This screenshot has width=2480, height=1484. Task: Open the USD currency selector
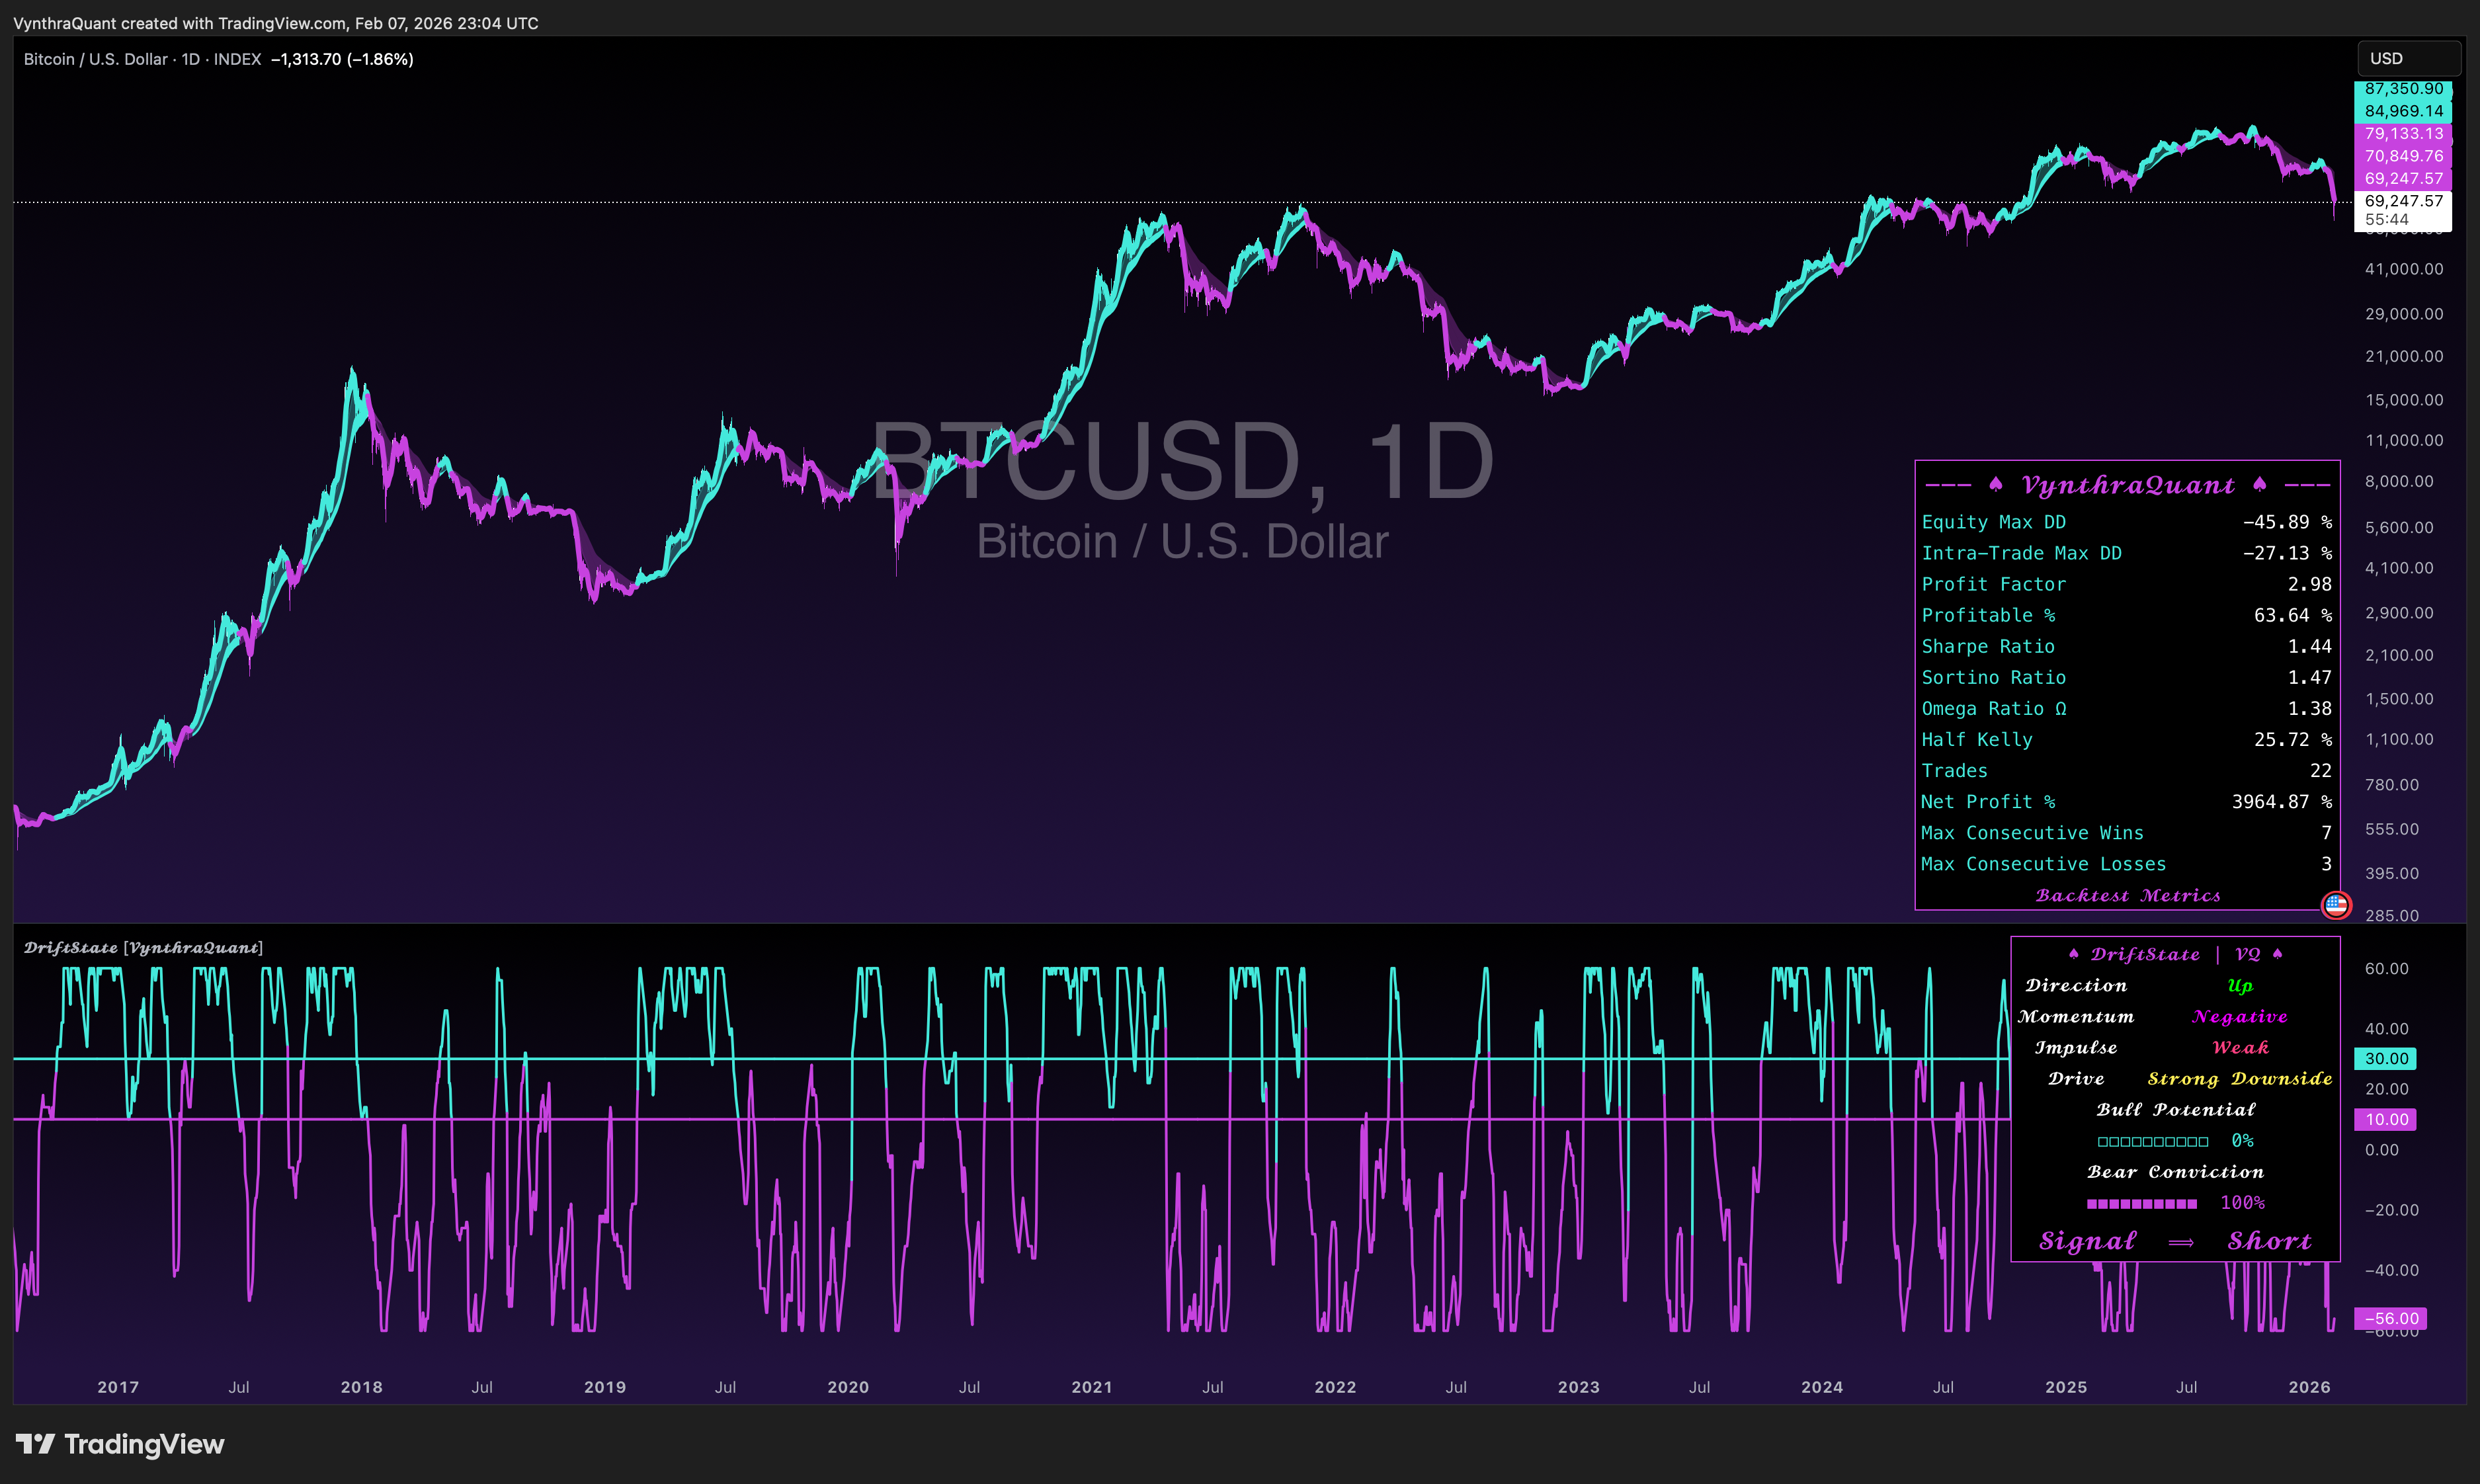pos(2409,58)
